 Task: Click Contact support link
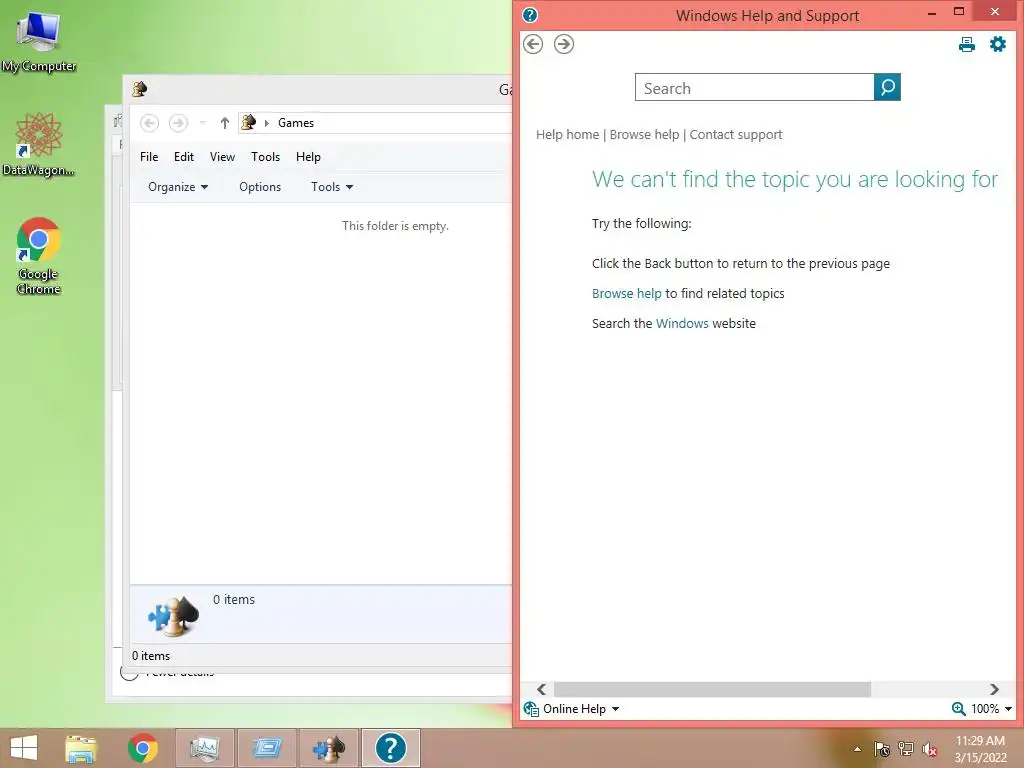click(736, 135)
